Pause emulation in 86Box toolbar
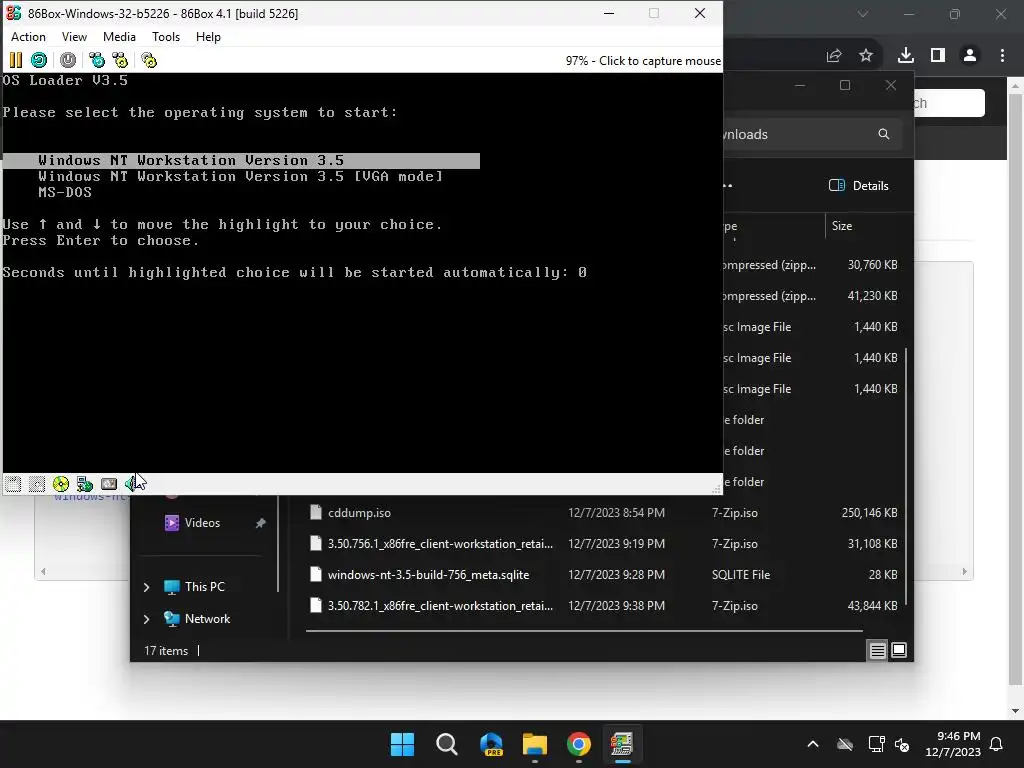1024x768 pixels. [16, 60]
